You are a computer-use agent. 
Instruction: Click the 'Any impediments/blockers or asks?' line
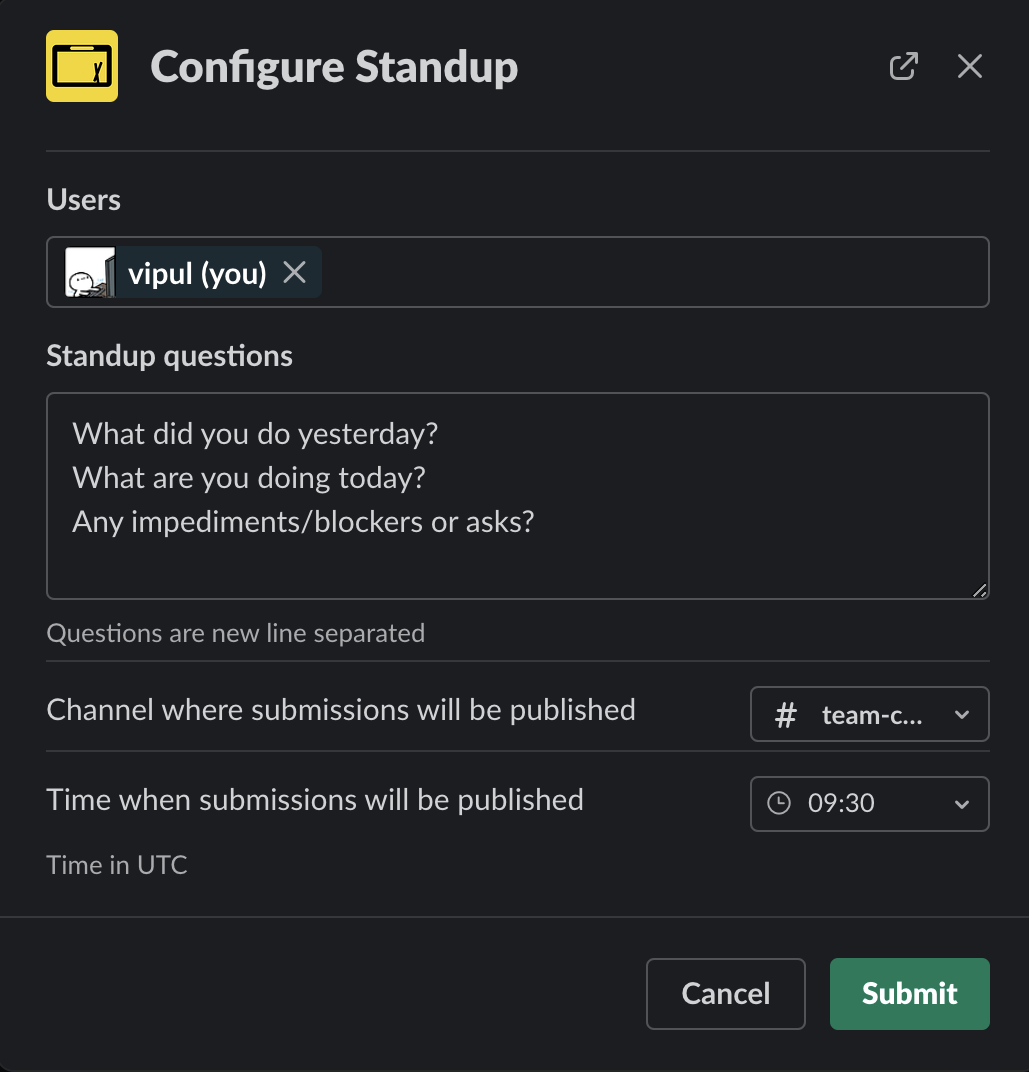pyautogui.click(x=303, y=522)
